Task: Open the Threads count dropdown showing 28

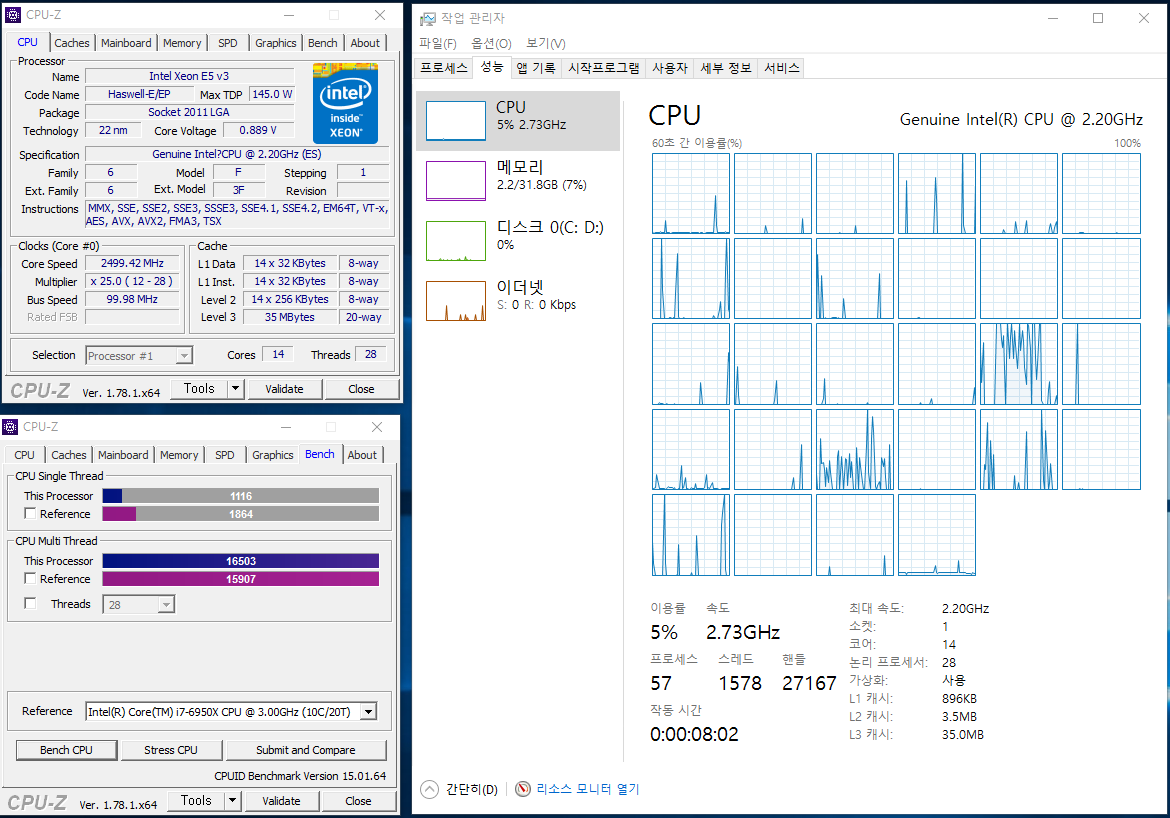Action: (x=166, y=605)
